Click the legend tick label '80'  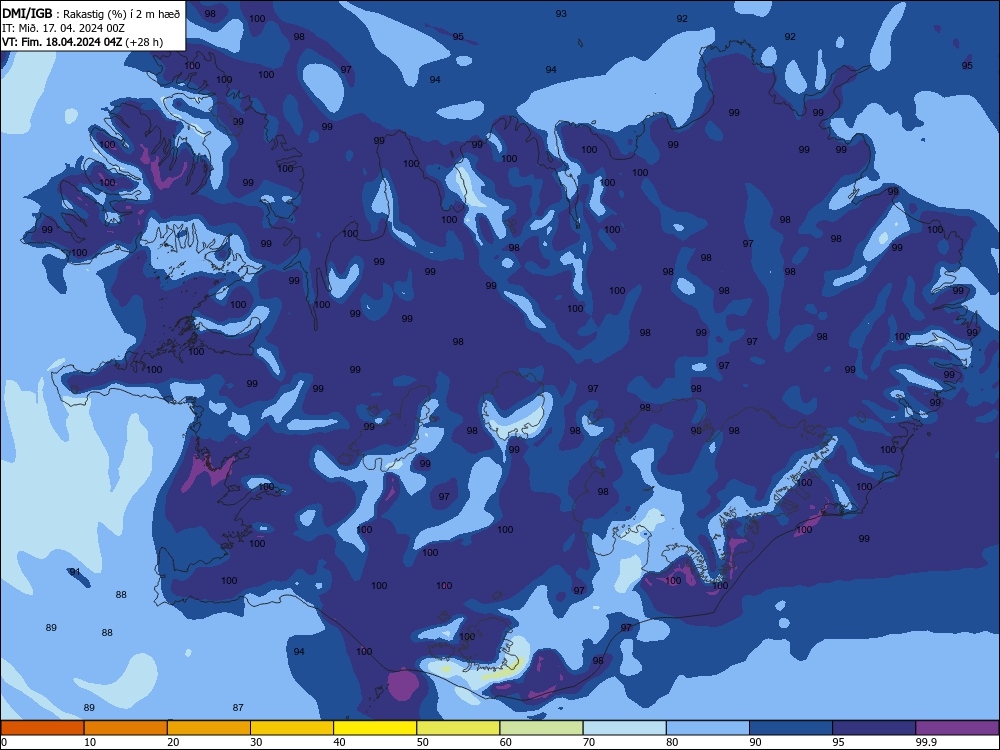pos(672,742)
